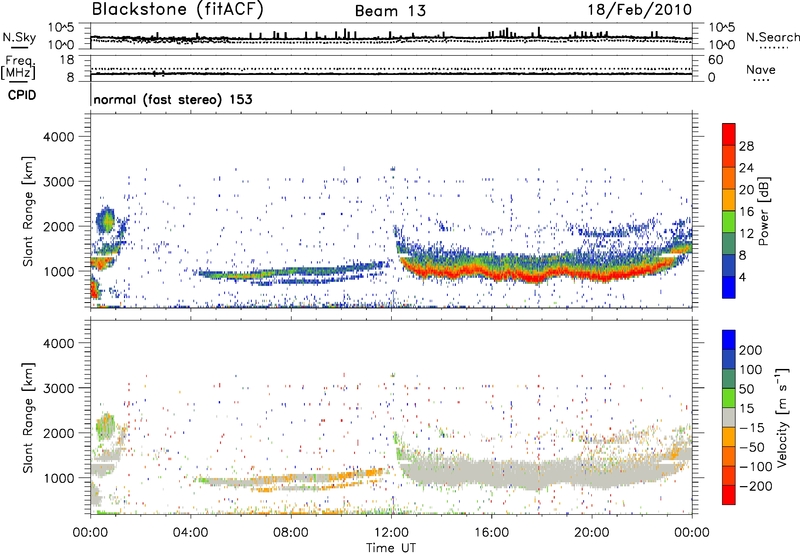Click the -15 tick on velocity colorbar

(750, 428)
